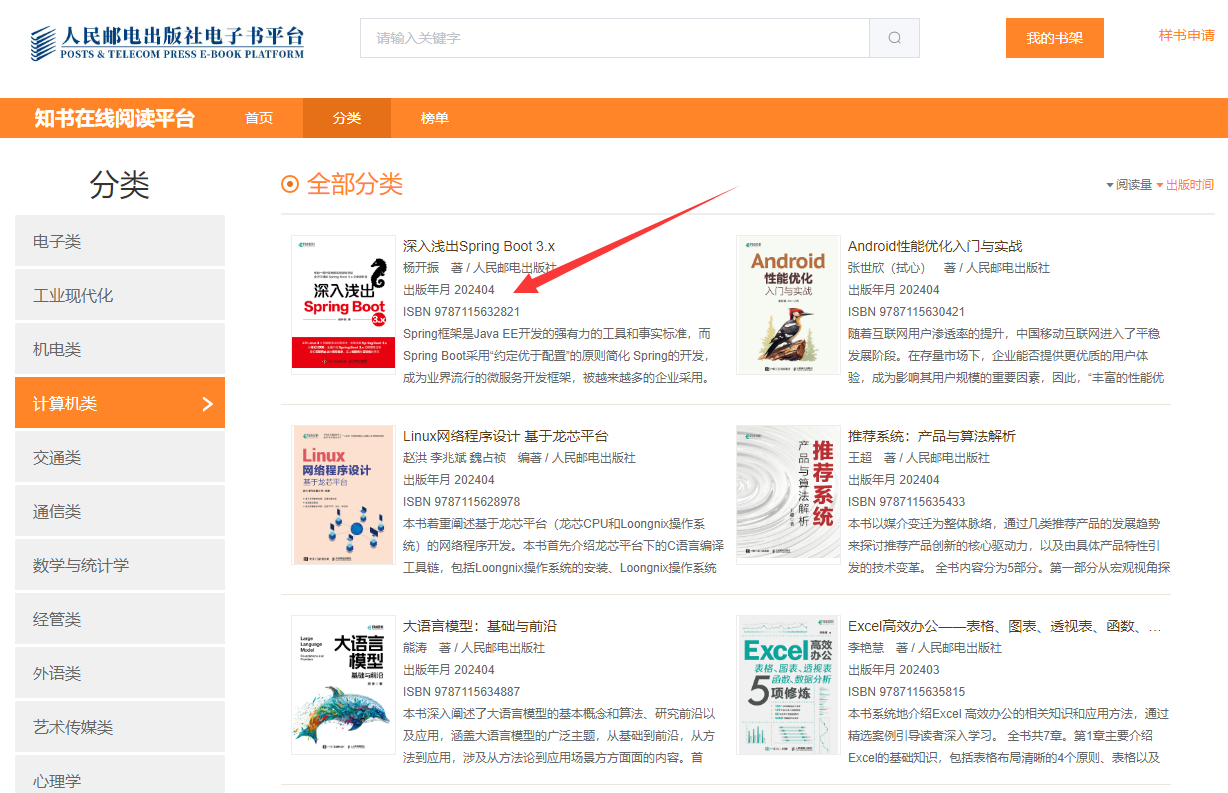This screenshot has width=1228, height=793.
Task: Focus the keyword search input field
Action: (x=614, y=38)
